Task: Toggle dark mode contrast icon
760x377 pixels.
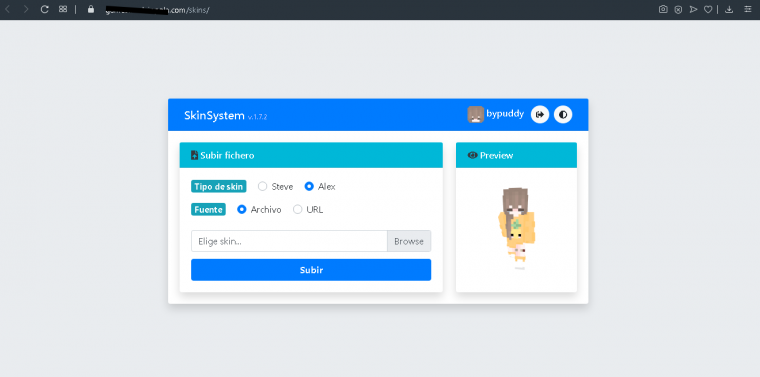Action: pyautogui.click(x=563, y=115)
